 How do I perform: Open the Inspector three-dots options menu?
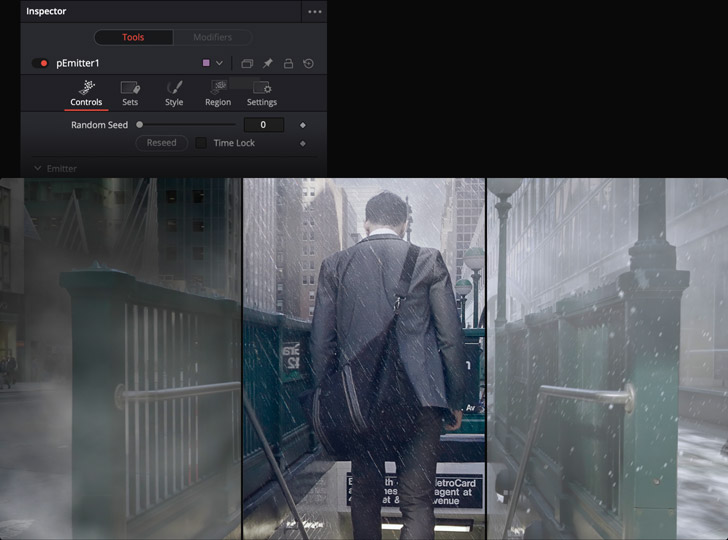point(315,11)
